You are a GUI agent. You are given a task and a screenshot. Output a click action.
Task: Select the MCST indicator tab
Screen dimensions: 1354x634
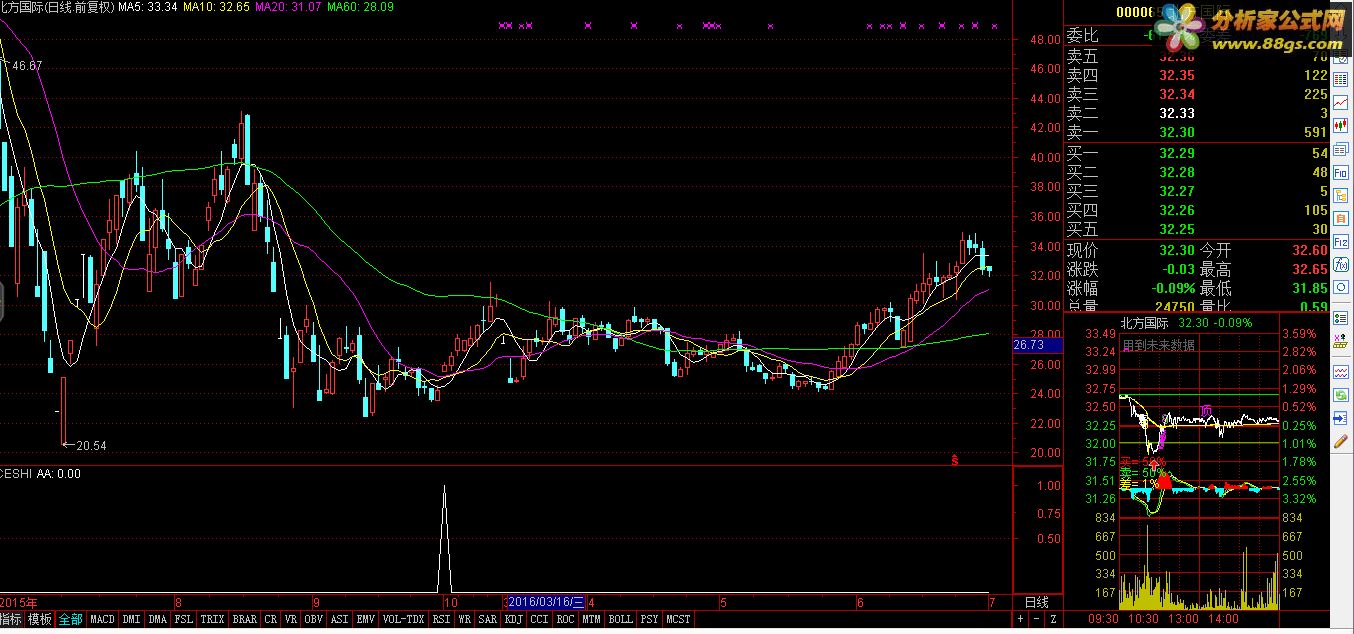click(678, 619)
